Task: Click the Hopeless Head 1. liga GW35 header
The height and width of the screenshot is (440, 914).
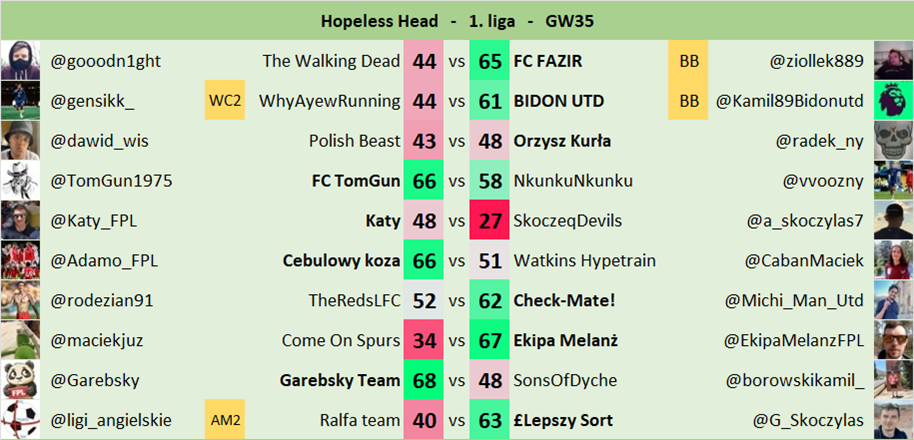Action: (x=457, y=20)
